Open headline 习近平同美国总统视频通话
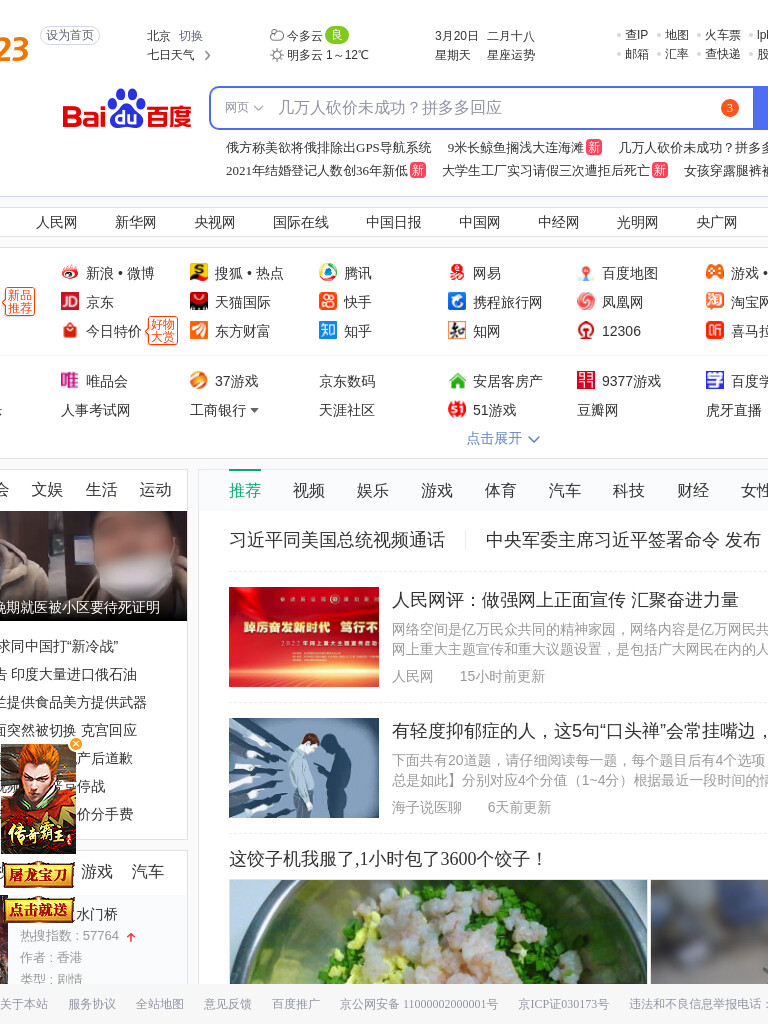This screenshot has width=768, height=1024. [337, 540]
